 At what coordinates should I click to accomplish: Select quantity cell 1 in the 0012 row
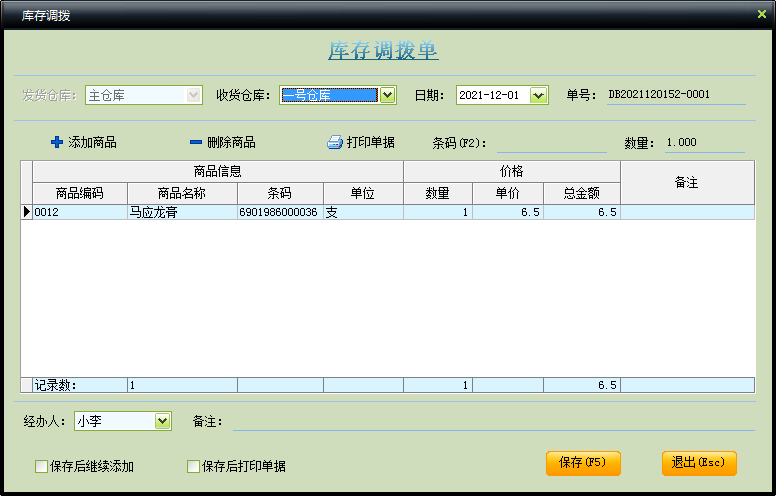pos(438,212)
